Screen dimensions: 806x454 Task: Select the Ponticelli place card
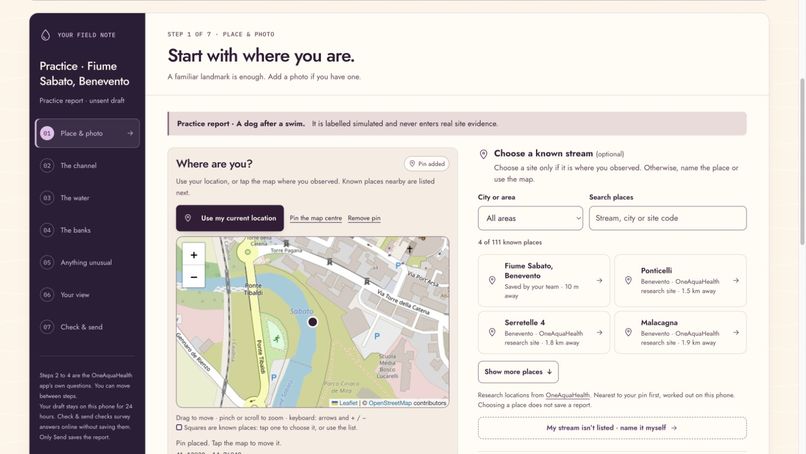tap(681, 281)
